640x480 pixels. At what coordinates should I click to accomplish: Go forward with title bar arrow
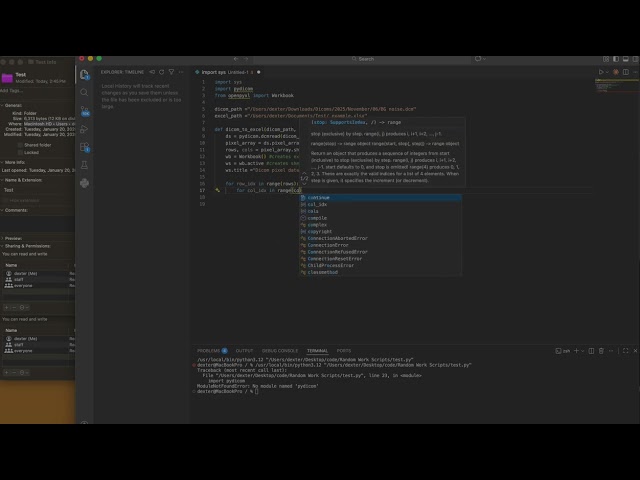[246, 59]
